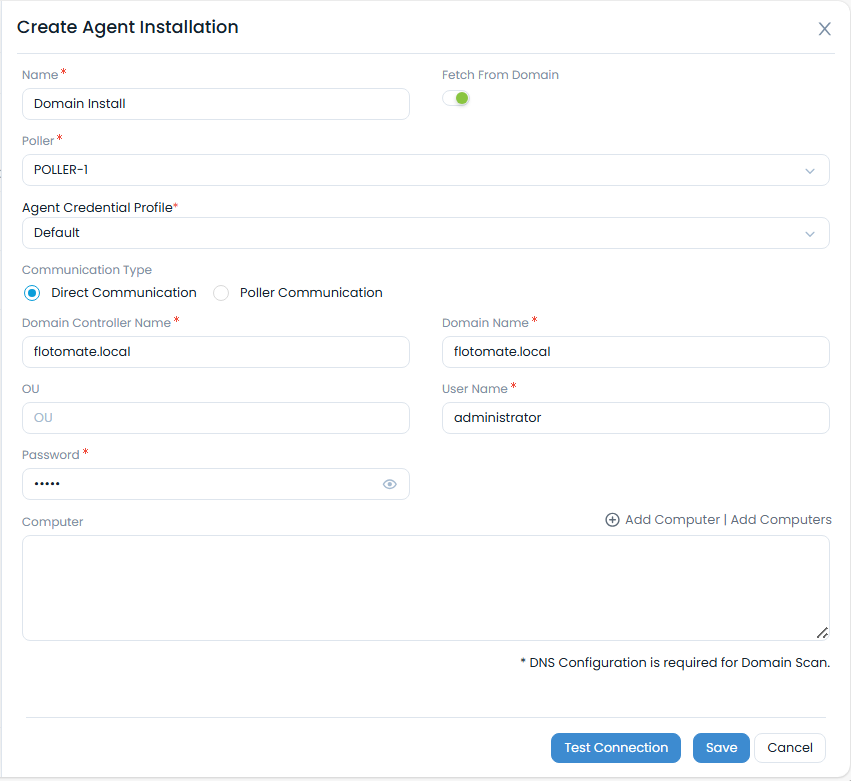Image resolution: width=851 pixels, height=781 pixels.
Task: Select Poller Communication radio button
Action: click(x=220, y=292)
